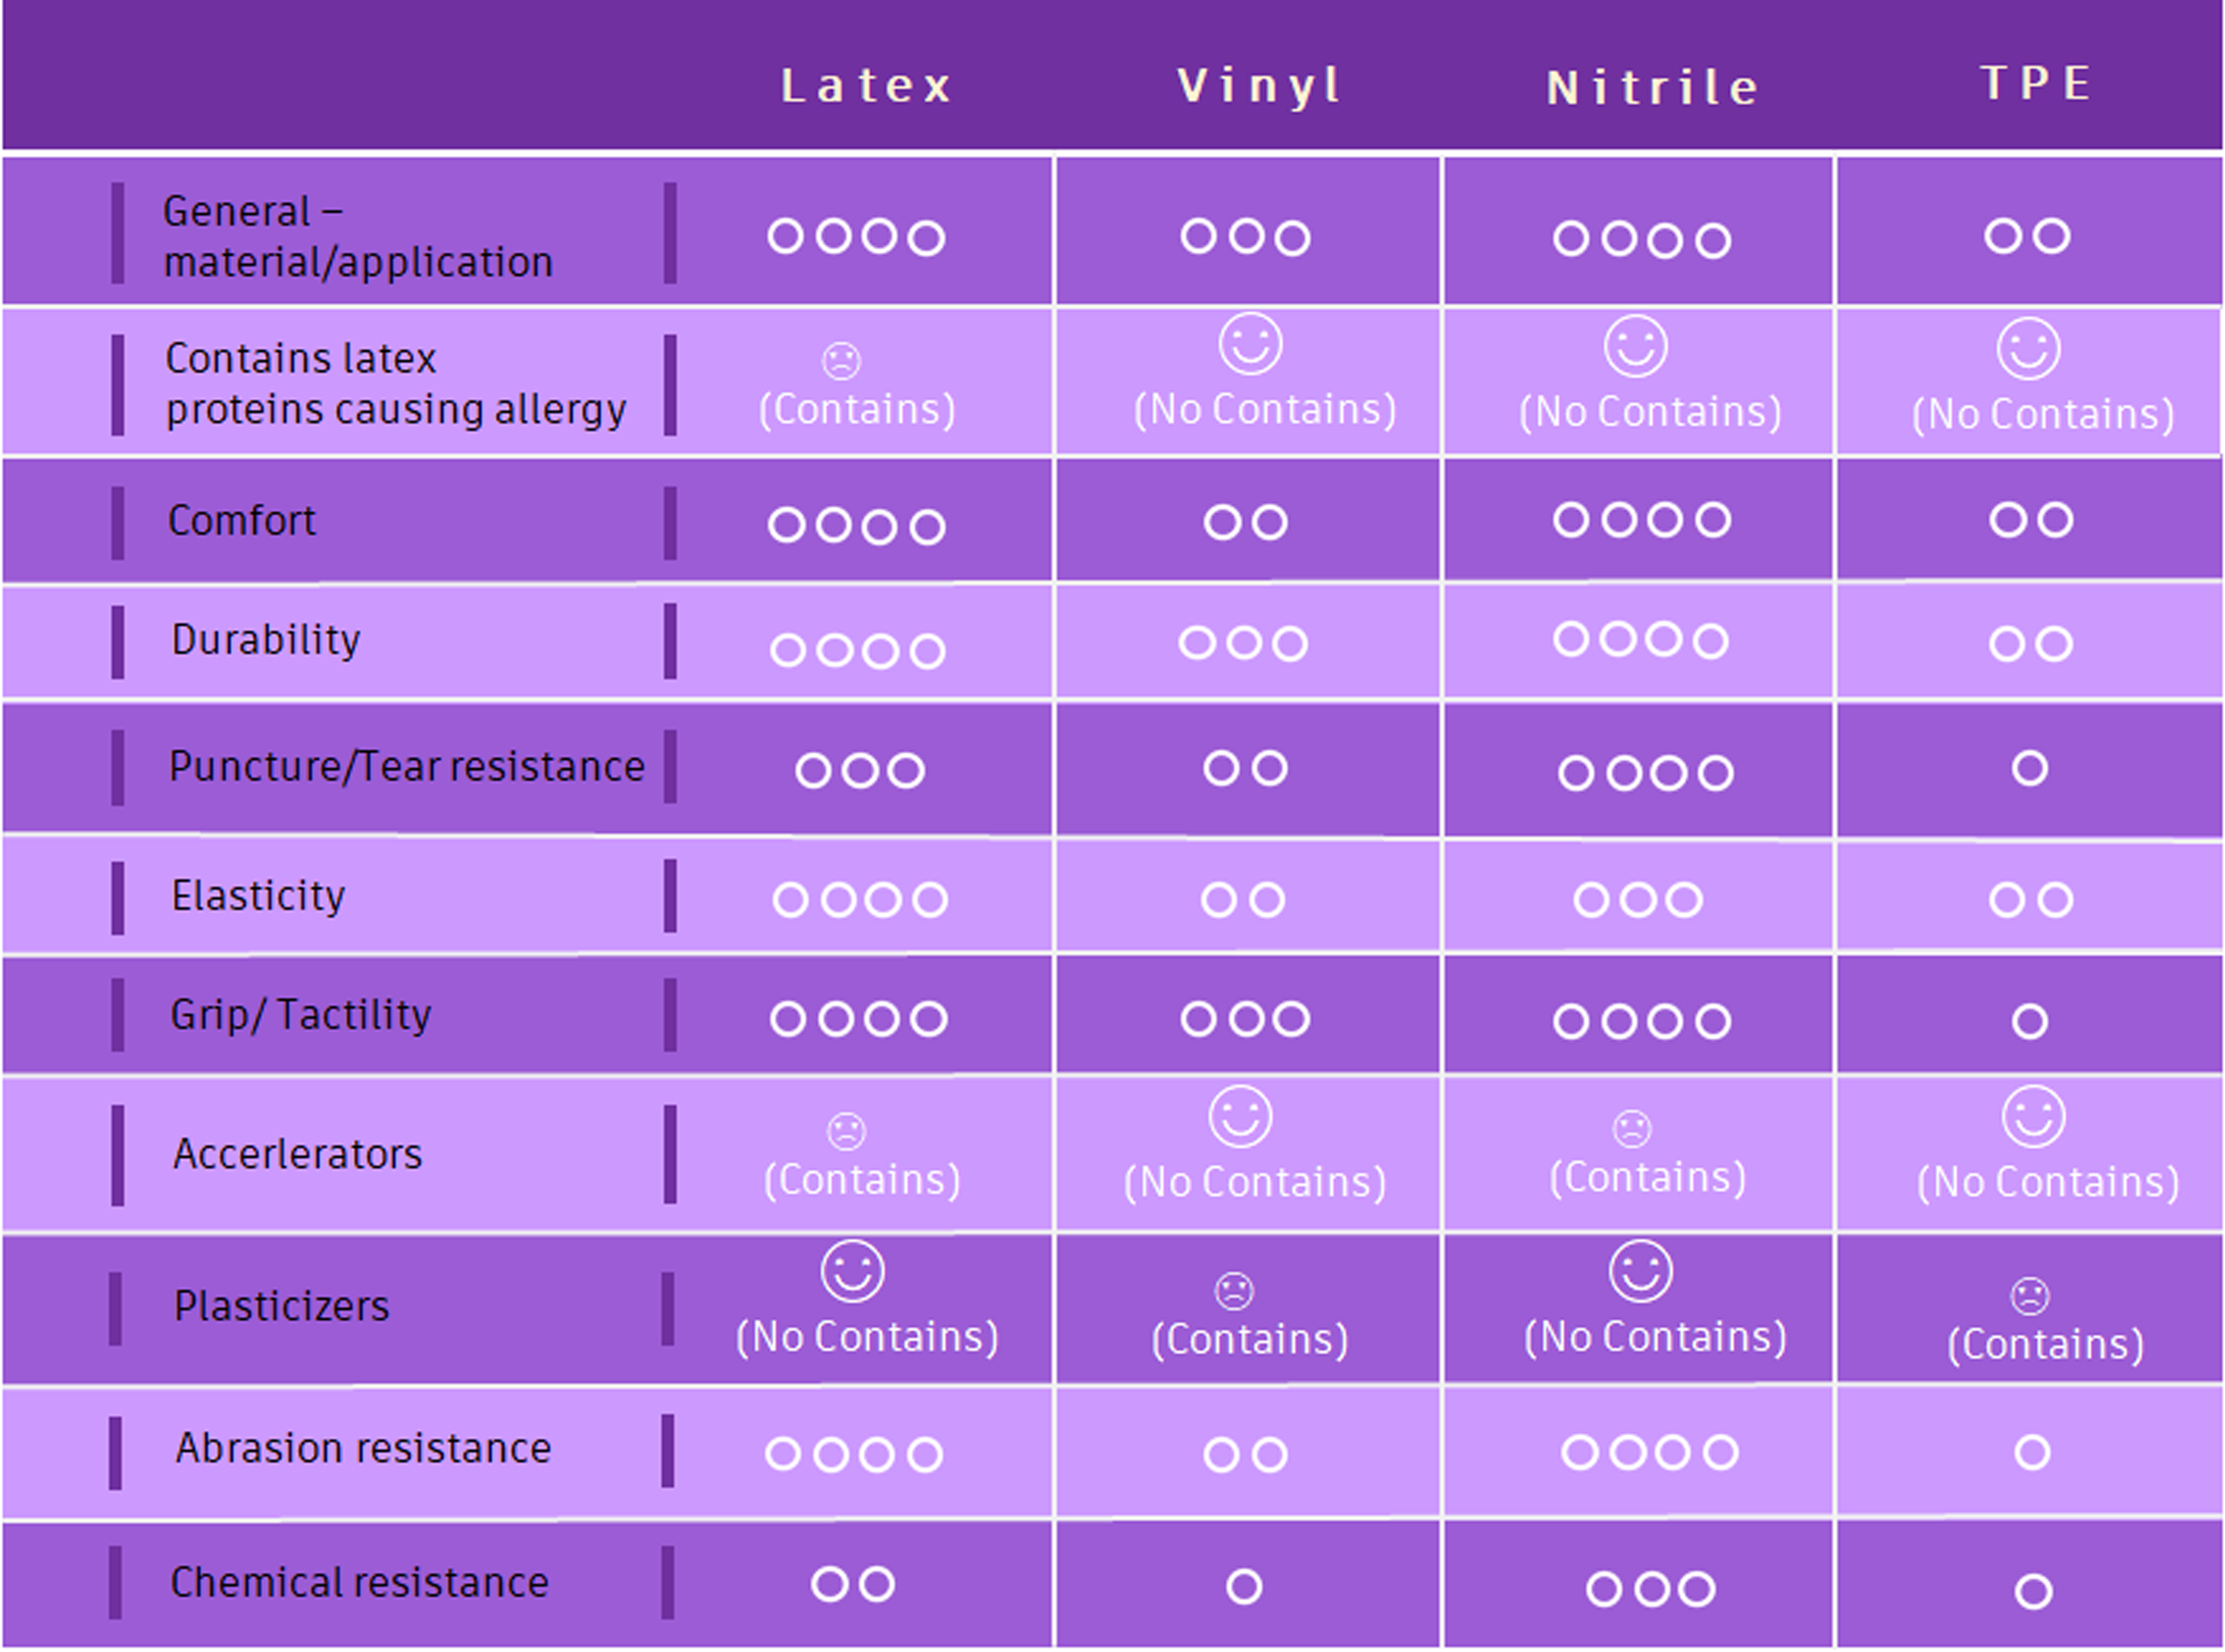Click the Puncture/Tear resistance label
This screenshot has height=1652, width=2225.
(x=407, y=767)
